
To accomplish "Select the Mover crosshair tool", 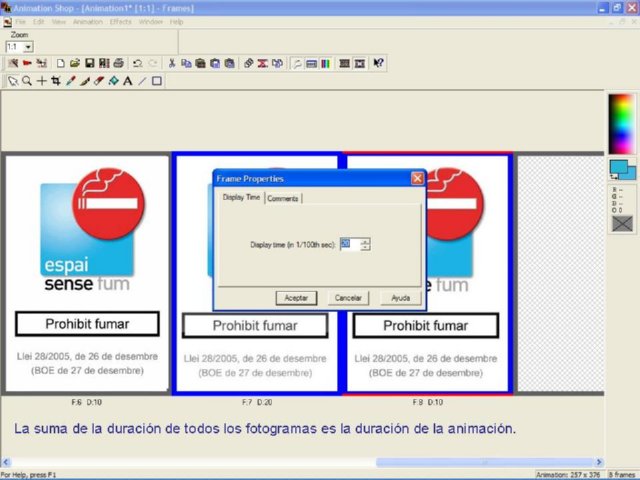I will (42, 81).
